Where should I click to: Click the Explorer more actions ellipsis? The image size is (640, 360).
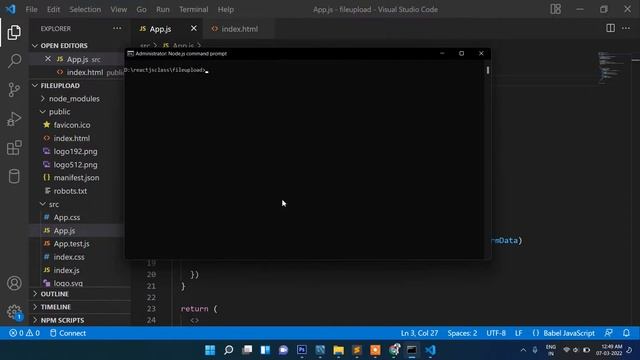117,29
